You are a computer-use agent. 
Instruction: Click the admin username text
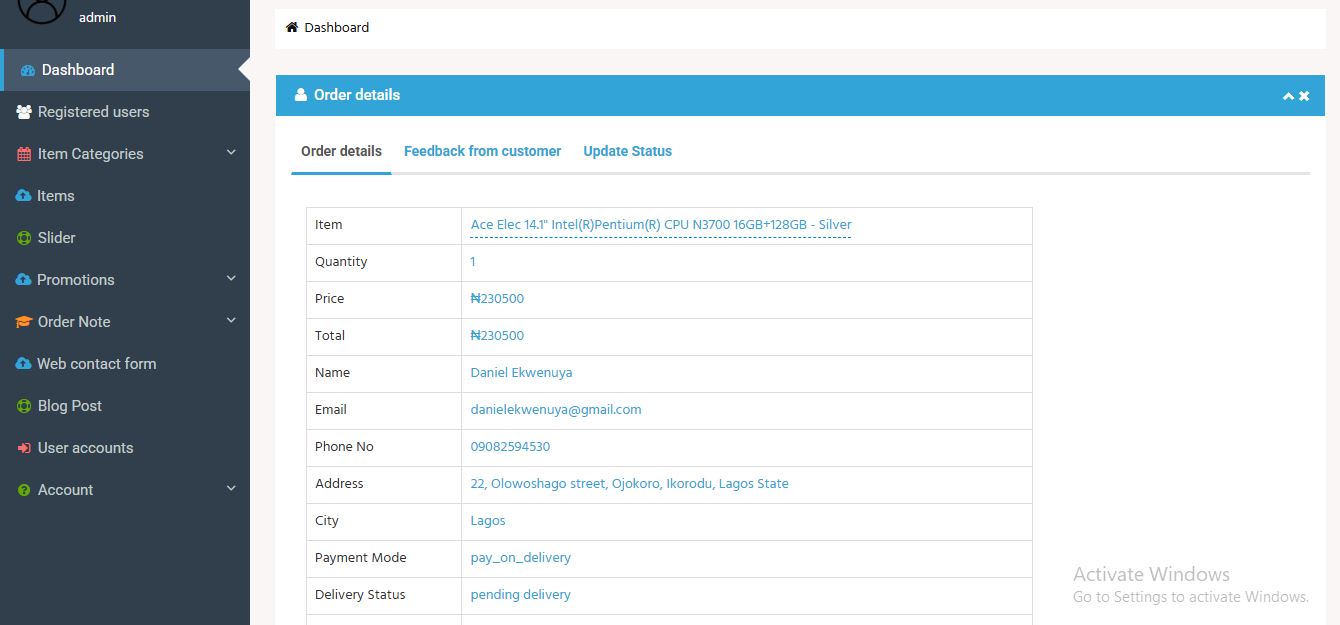coord(97,17)
